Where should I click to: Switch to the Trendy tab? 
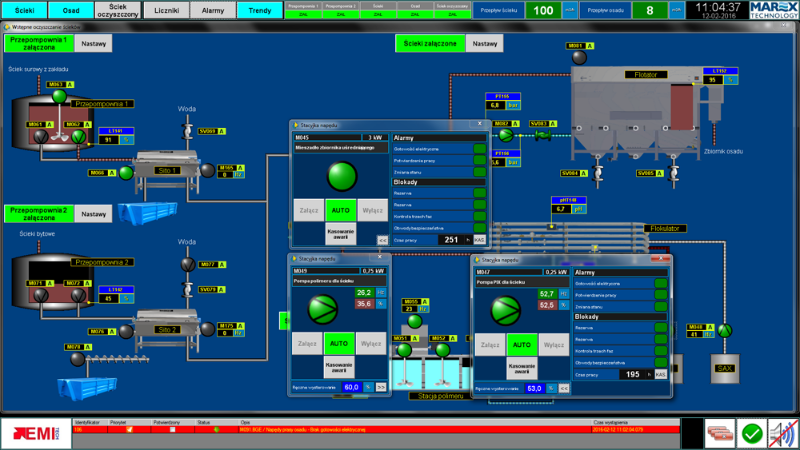click(260, 10)
